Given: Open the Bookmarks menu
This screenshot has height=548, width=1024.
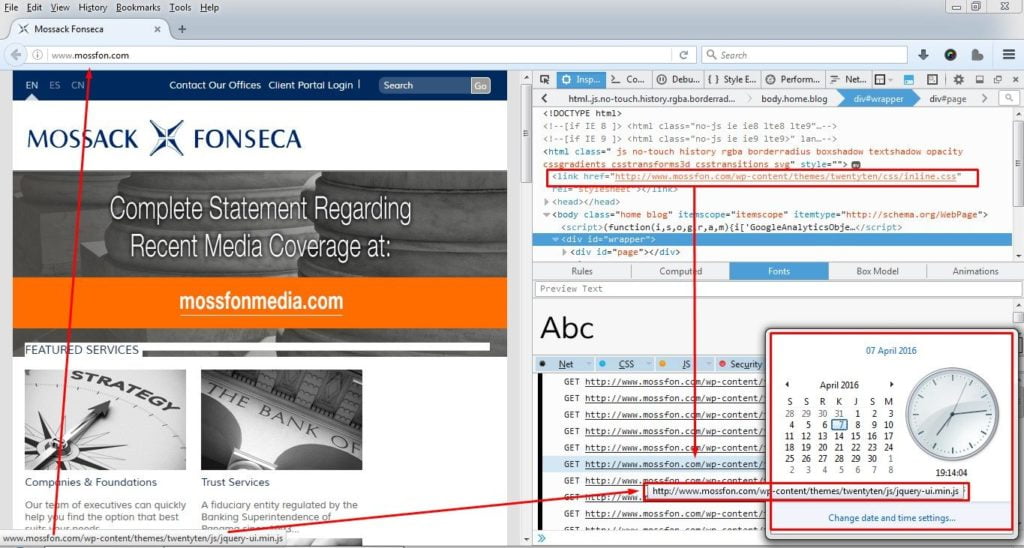Looking at the screenshot, I should pos(138,7).
